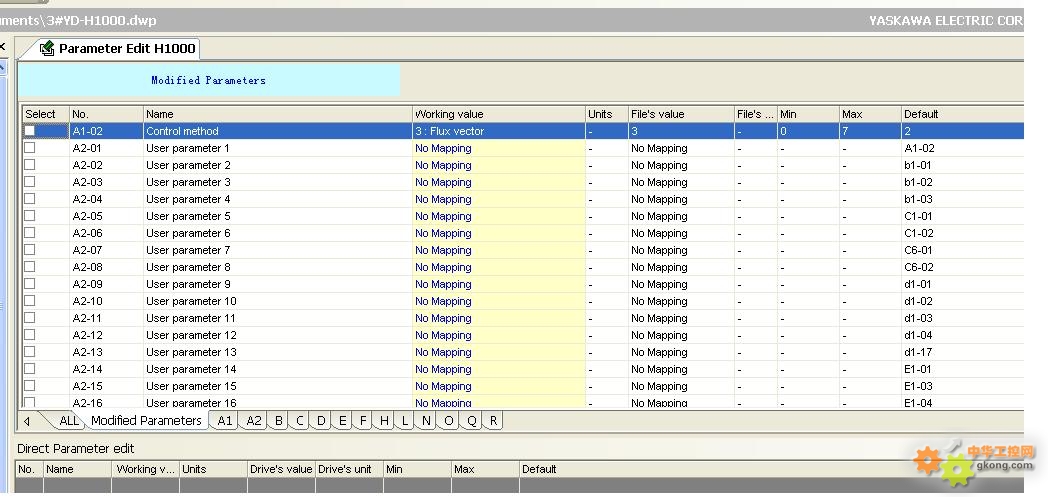Viewport: 1048px width, 497px height.
Task: Open the R parameter group tab
Action: coord(493,421)
